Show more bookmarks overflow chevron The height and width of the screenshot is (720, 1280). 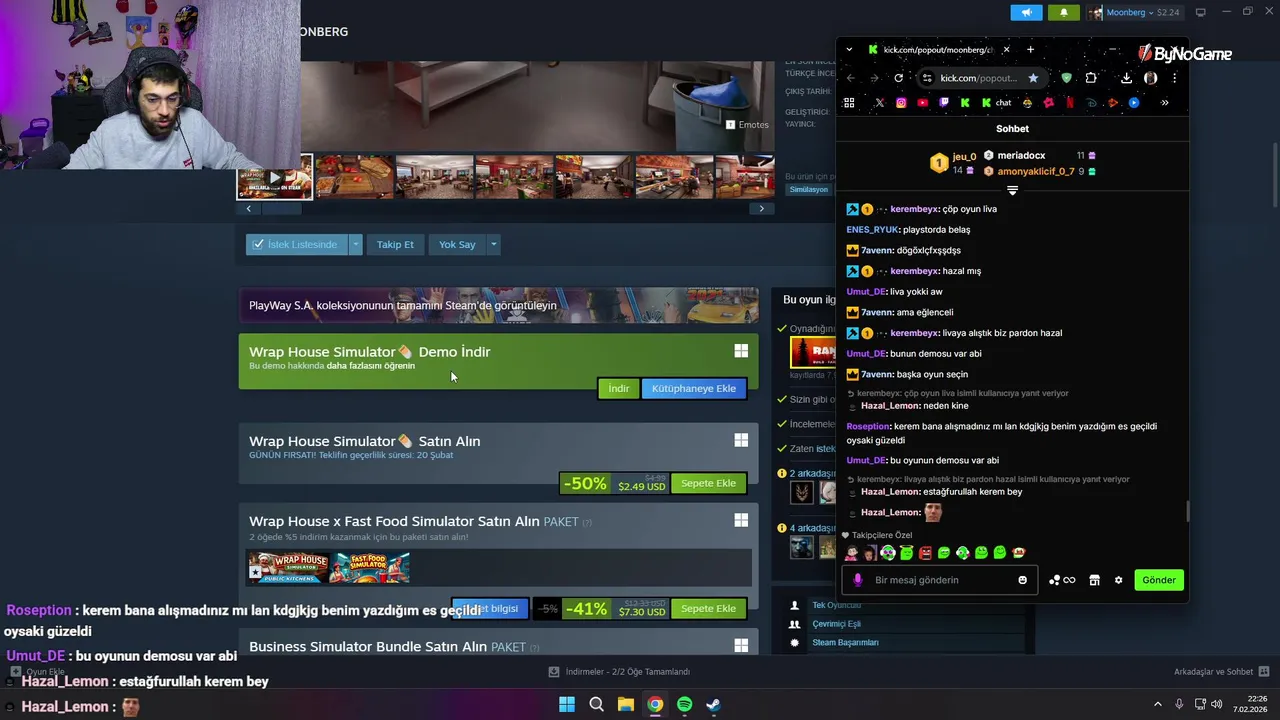click(x=1164, y=102)
